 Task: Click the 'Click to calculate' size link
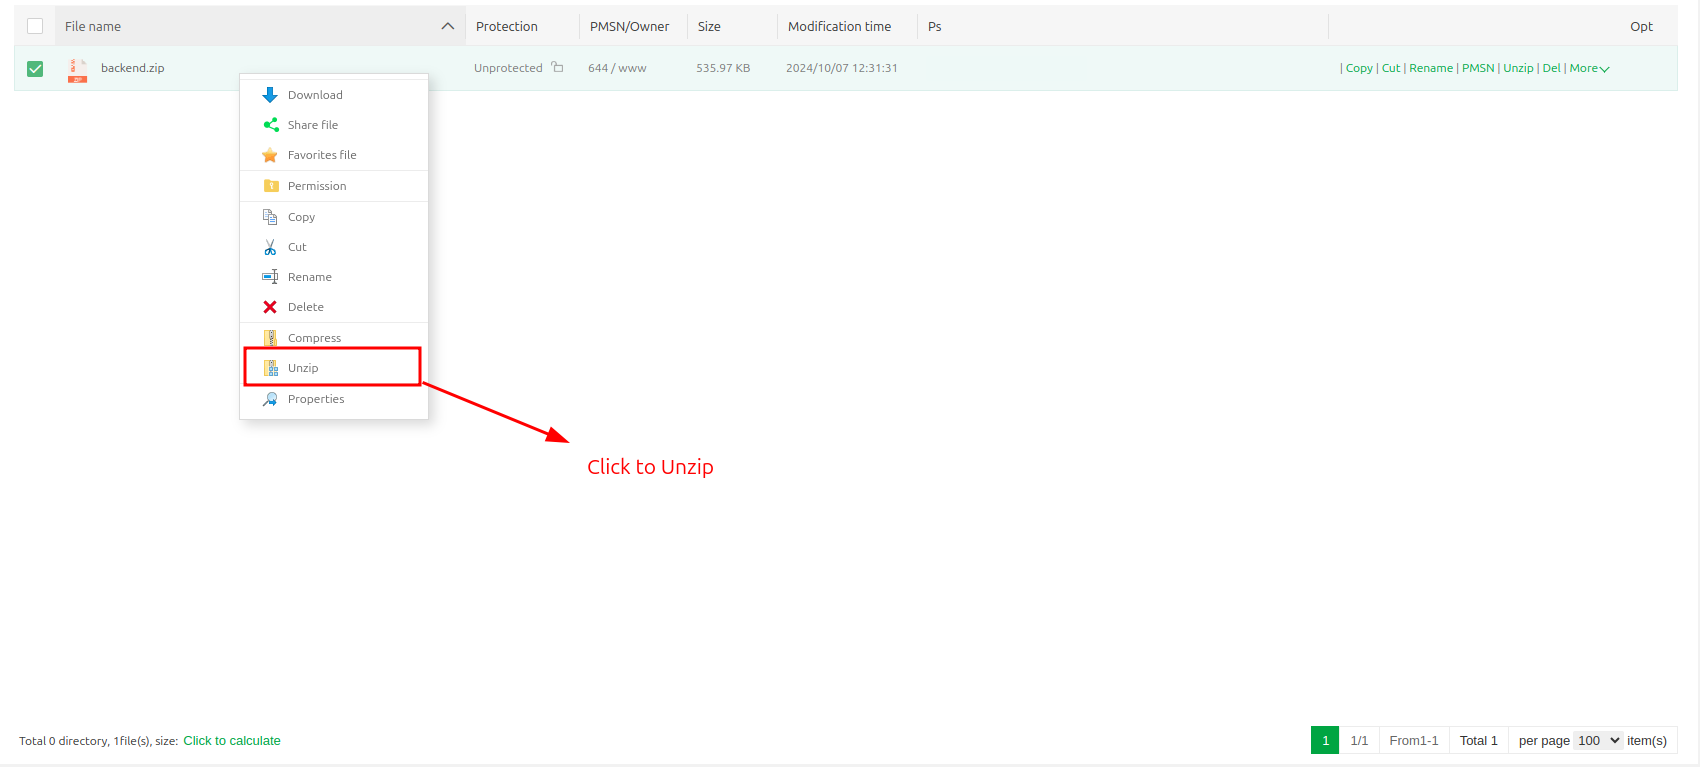(232, 741)
